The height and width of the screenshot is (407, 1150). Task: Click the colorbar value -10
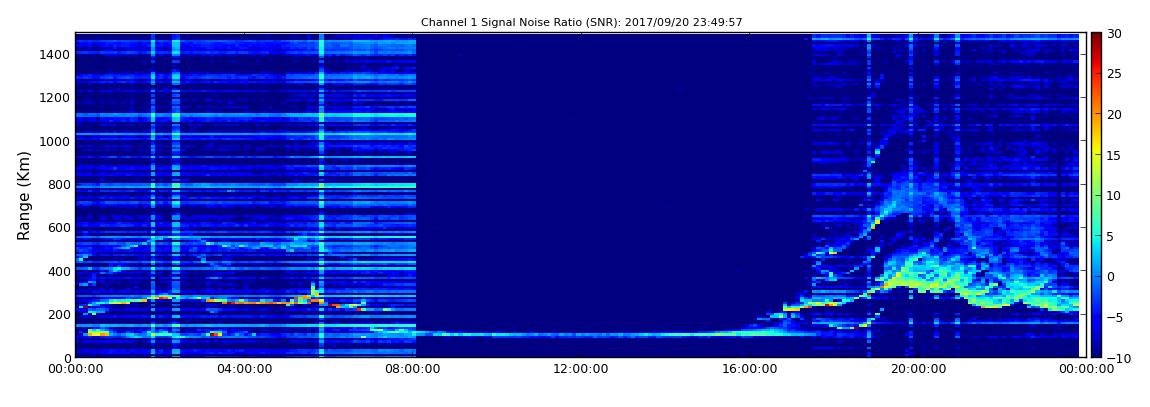(1116, 357)
